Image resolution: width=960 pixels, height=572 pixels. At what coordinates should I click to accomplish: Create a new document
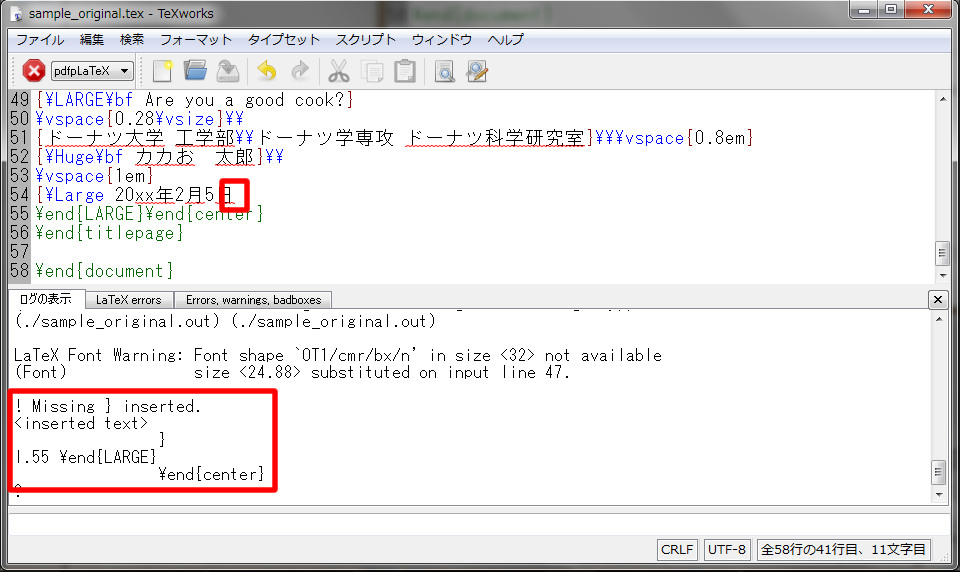point(163,71)
